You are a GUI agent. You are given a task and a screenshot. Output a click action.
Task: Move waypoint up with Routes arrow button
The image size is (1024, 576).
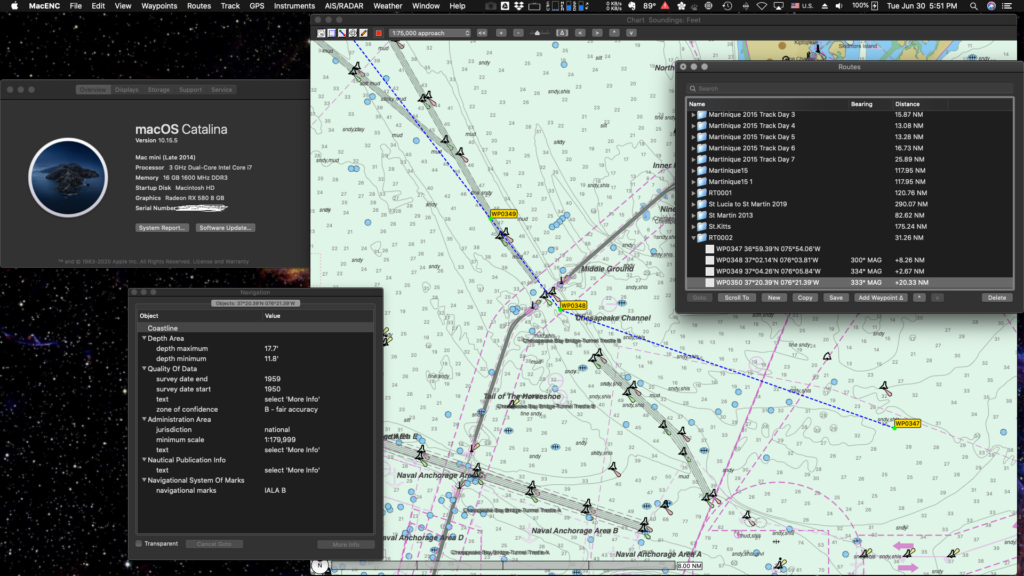pos(919,298)
